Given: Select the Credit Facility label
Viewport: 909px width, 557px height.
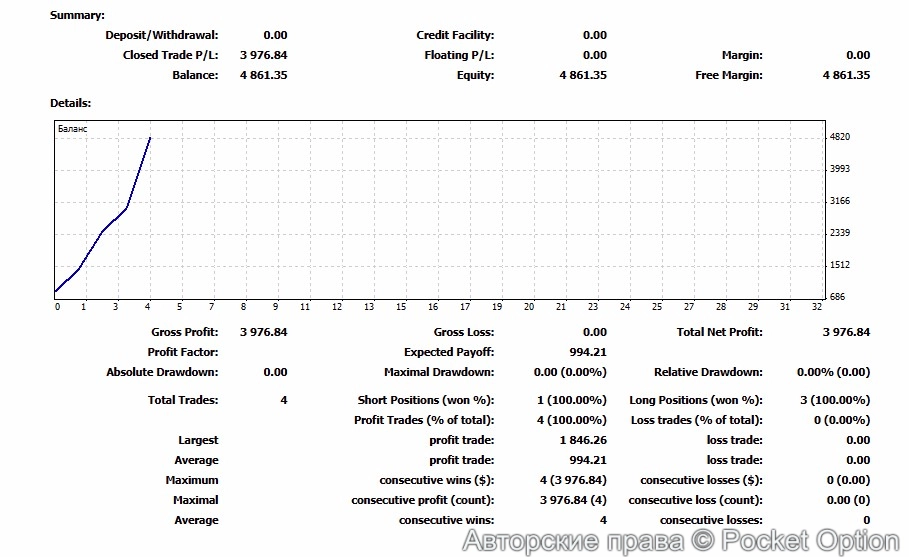Looking at the screenshot, I should coord(455,35).
